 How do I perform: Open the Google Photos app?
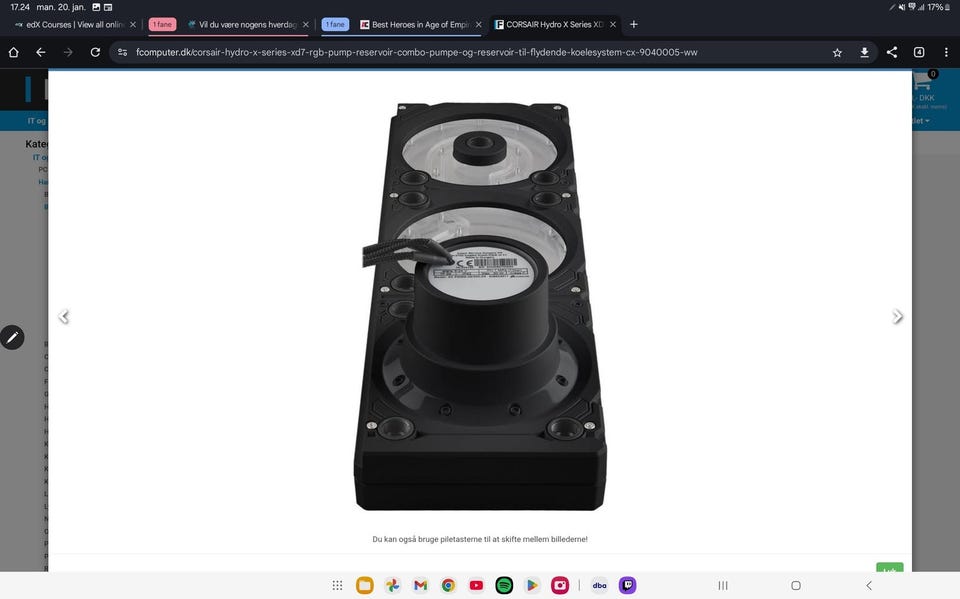(x=392, y=586)
